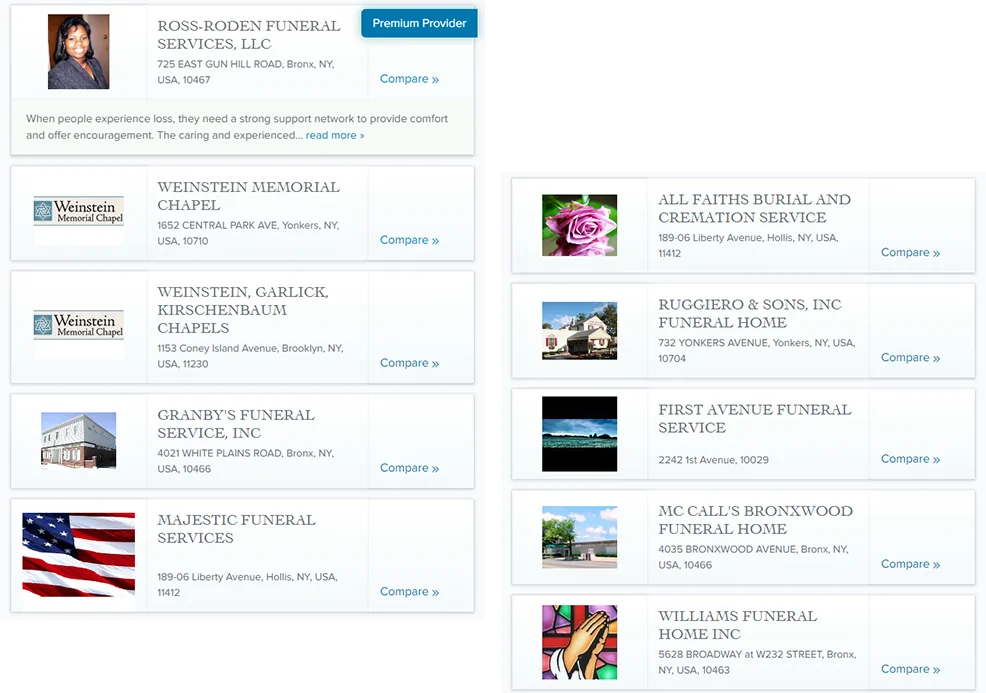
Task: Open Mc Call's Bronxwood Funeral Home title
Action: point(756,519)
